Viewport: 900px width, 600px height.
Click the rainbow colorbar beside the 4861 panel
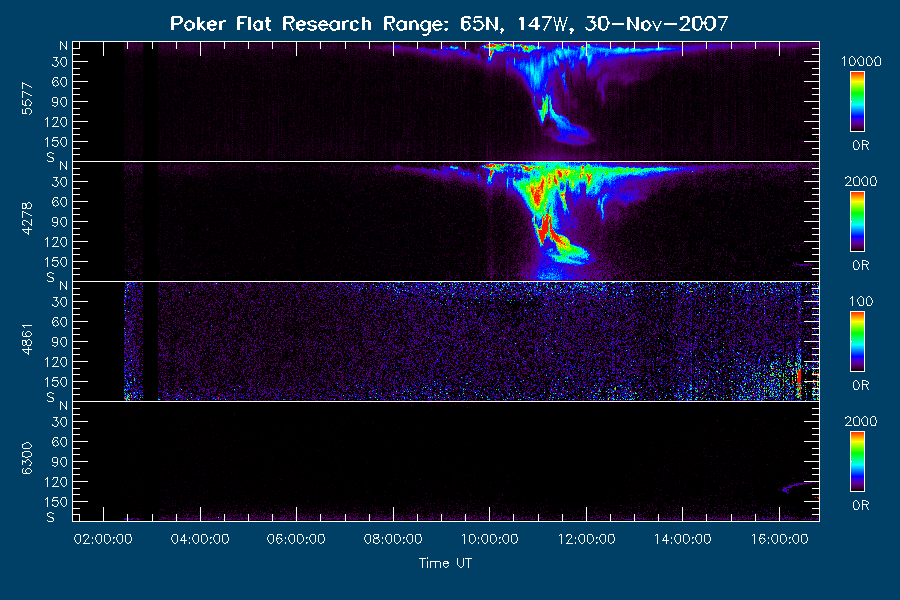click(x=858, y=342)
